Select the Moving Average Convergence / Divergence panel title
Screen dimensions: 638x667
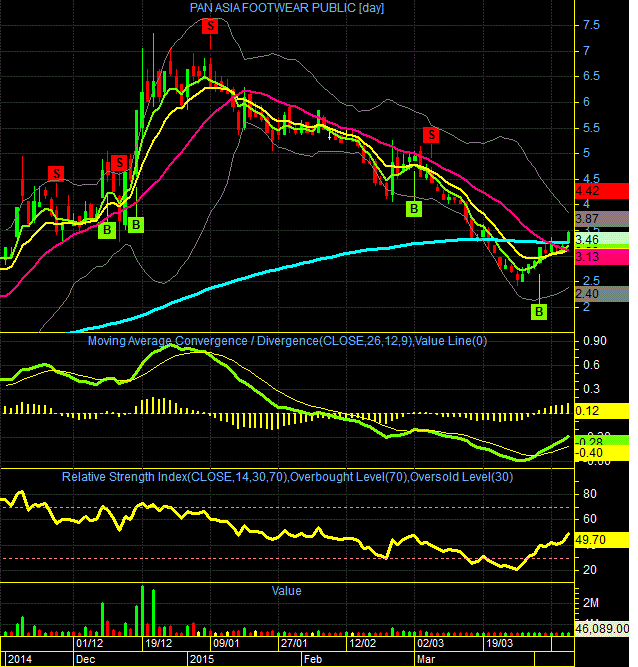click(x=287, y=341)
